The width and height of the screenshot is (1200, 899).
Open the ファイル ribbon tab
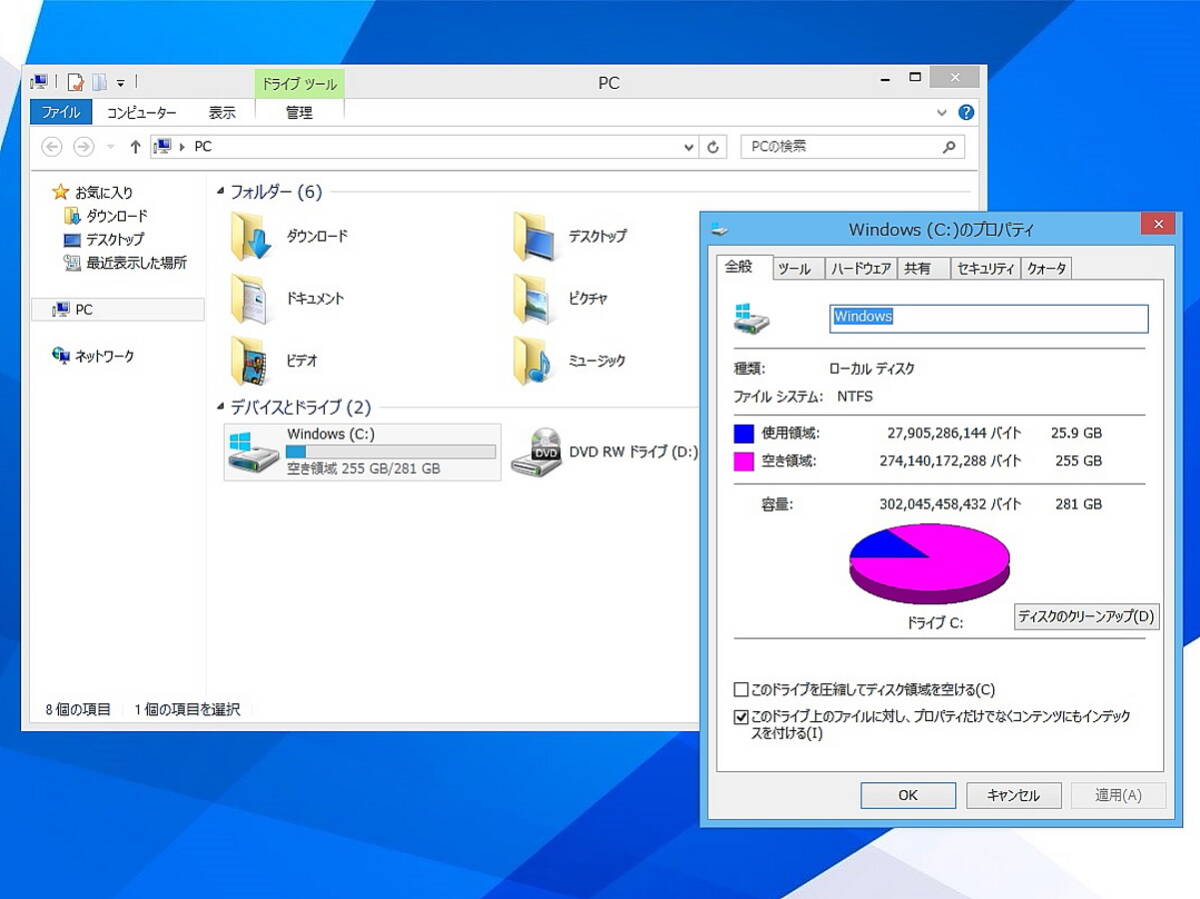coord(61,113)
